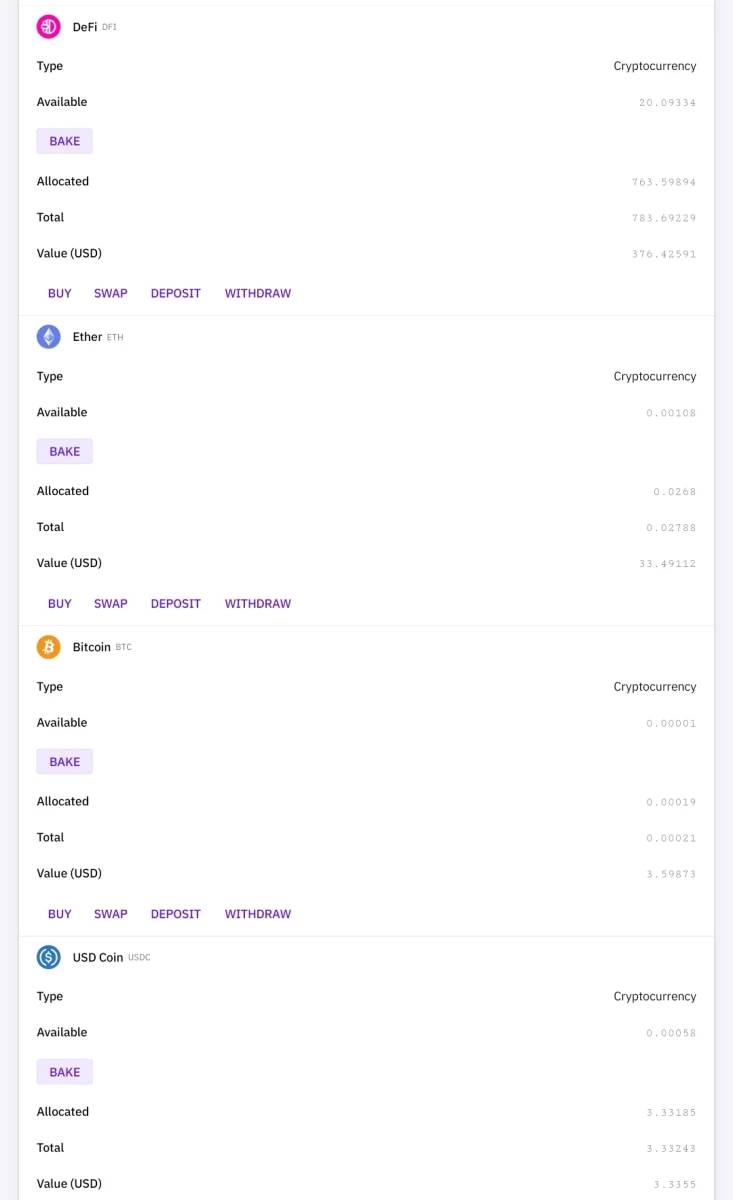Open DEPOSIT for Ether
733x1200 pixels.
176,603
